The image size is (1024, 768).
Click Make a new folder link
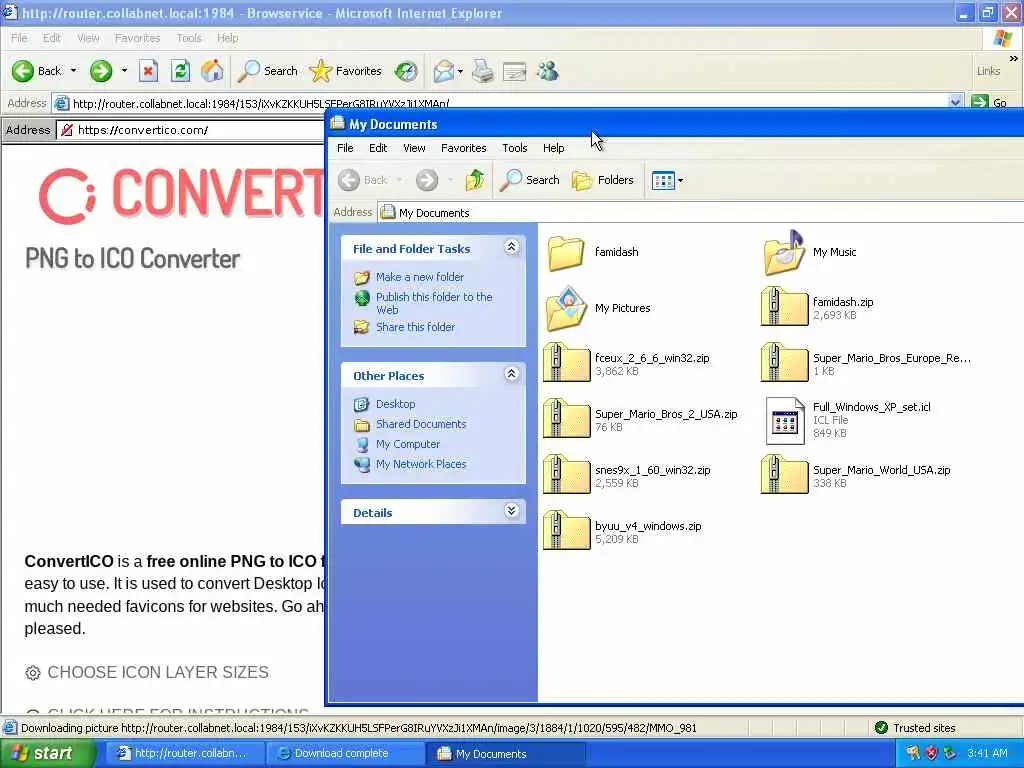[419, 277]
